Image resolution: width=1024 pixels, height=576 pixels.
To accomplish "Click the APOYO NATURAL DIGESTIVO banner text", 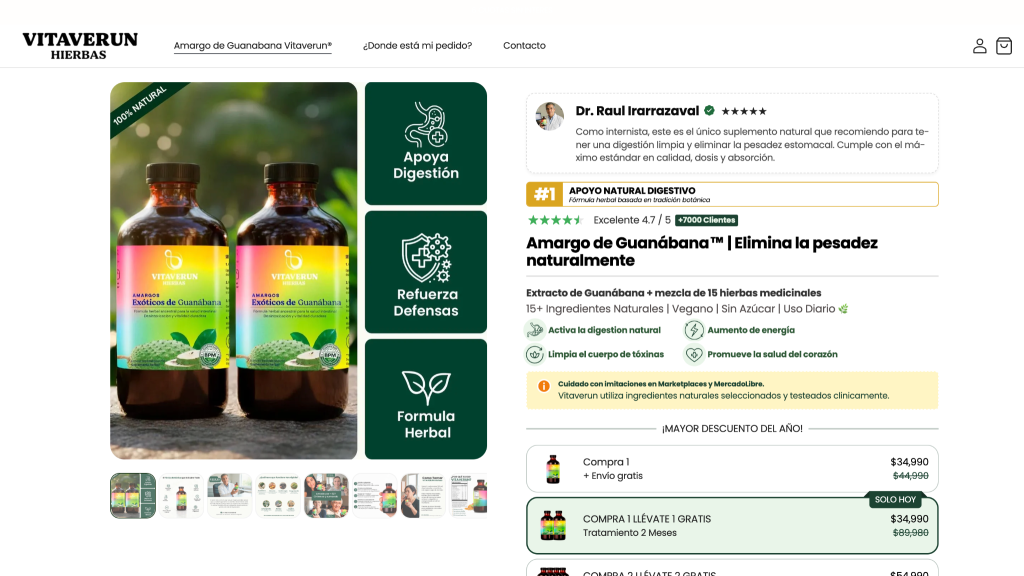I will click(632, 191).
